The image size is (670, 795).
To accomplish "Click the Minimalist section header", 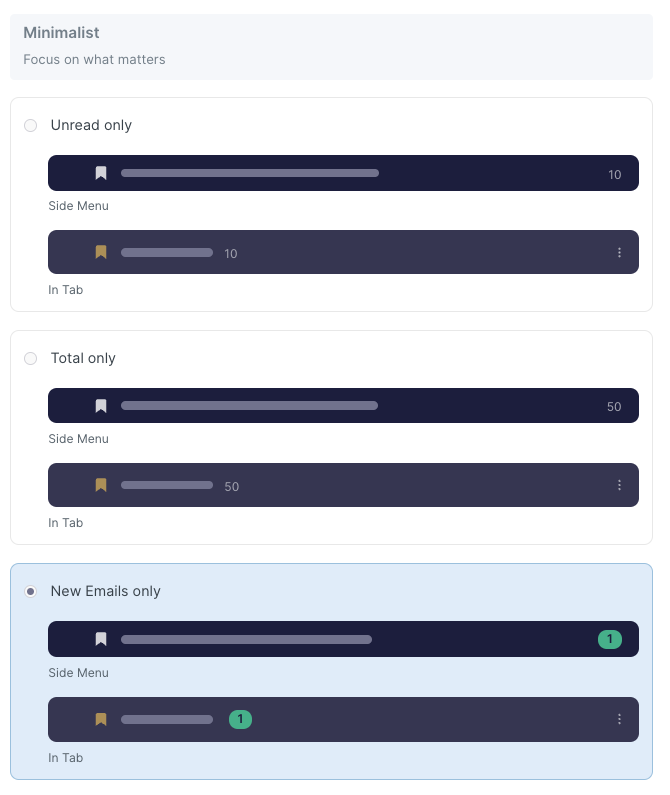I will (61, 33).
